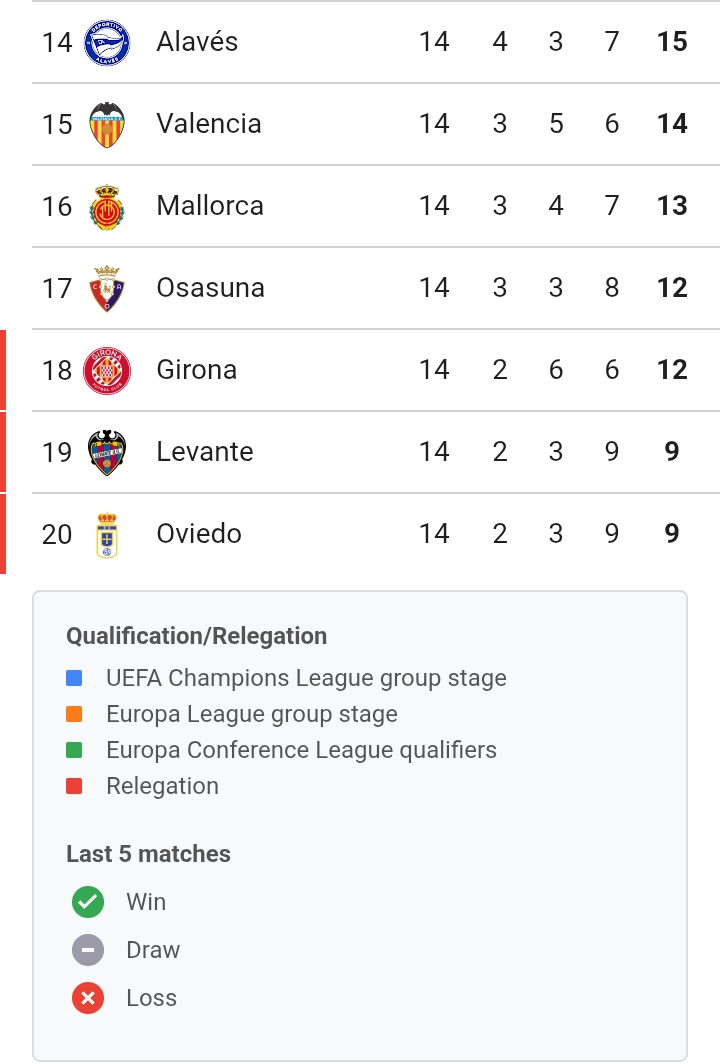Click the green Win checkmark icon
The width and height of the screenshot is (720, 1064).
[88, 902]
